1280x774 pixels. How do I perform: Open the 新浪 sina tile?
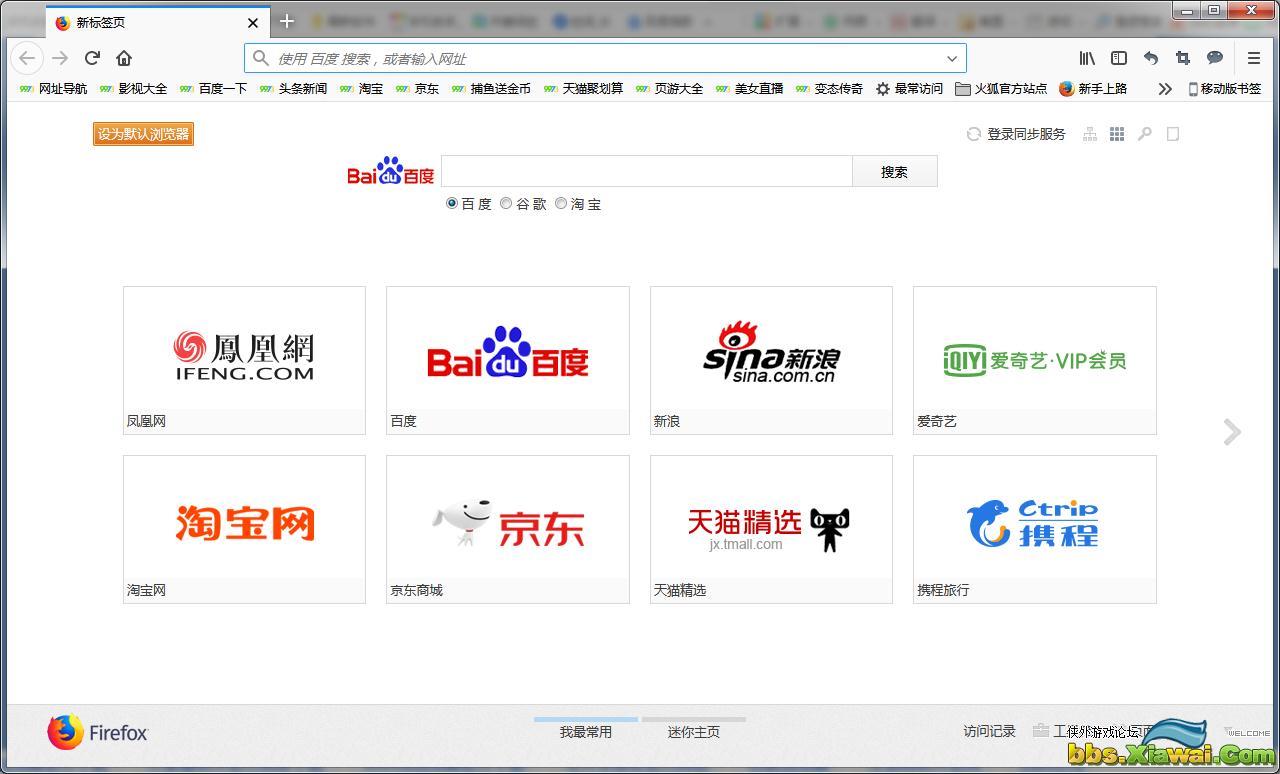tap(771, 360)
